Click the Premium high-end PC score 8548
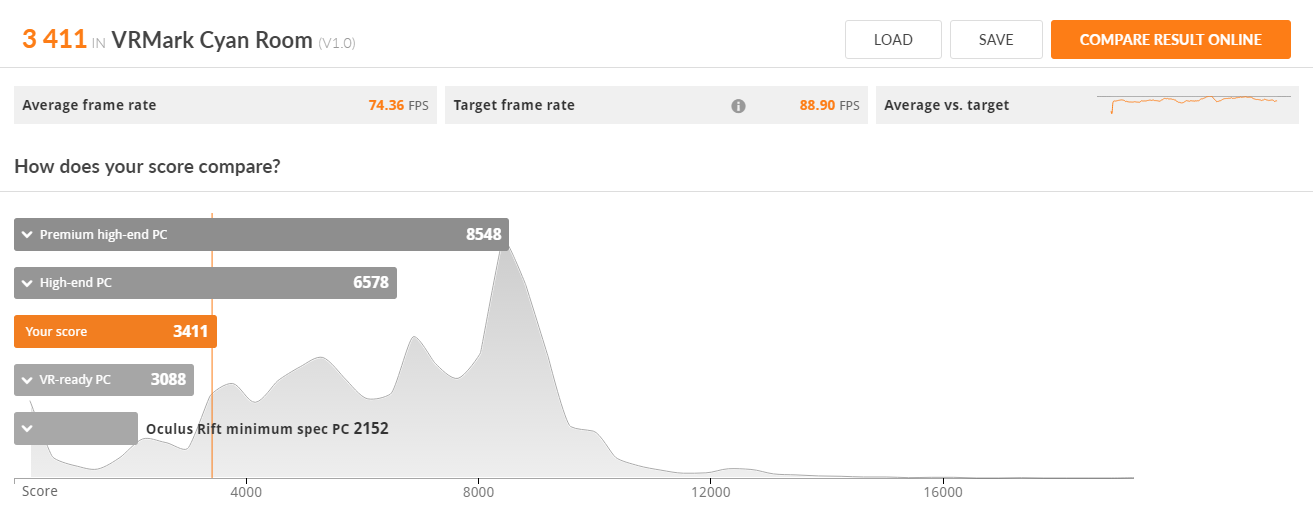The height and width of the screenshot is (525, 1313). tap(483, 235)
